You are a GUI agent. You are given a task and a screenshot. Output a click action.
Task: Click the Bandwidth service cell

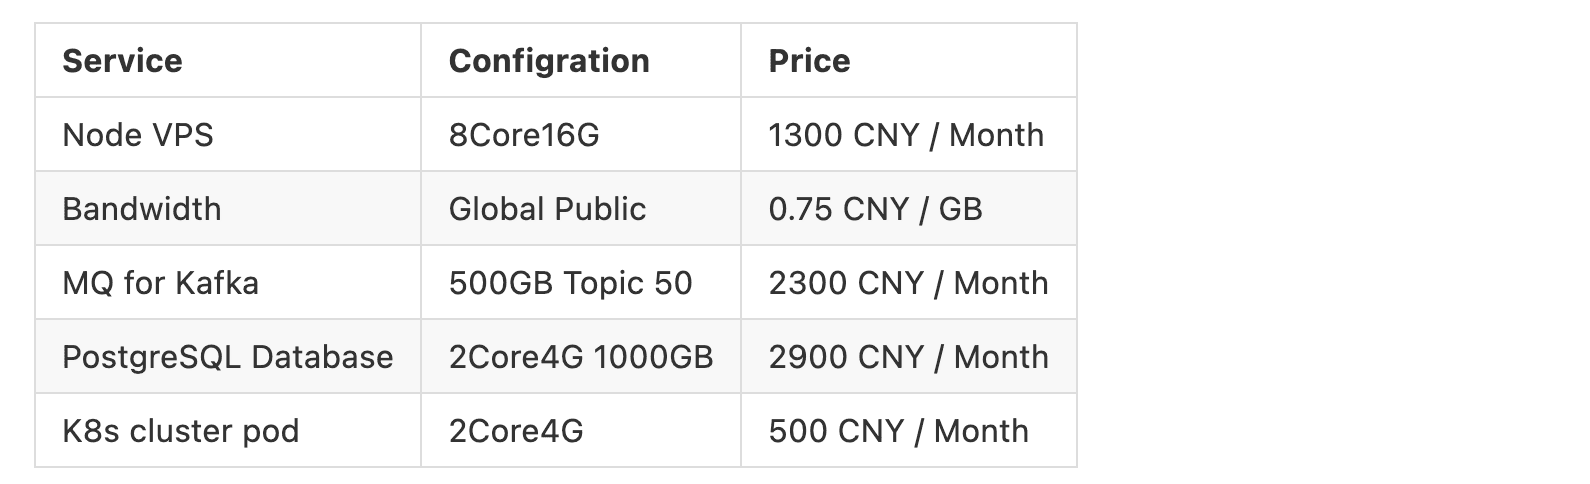[x=142, y=209]
